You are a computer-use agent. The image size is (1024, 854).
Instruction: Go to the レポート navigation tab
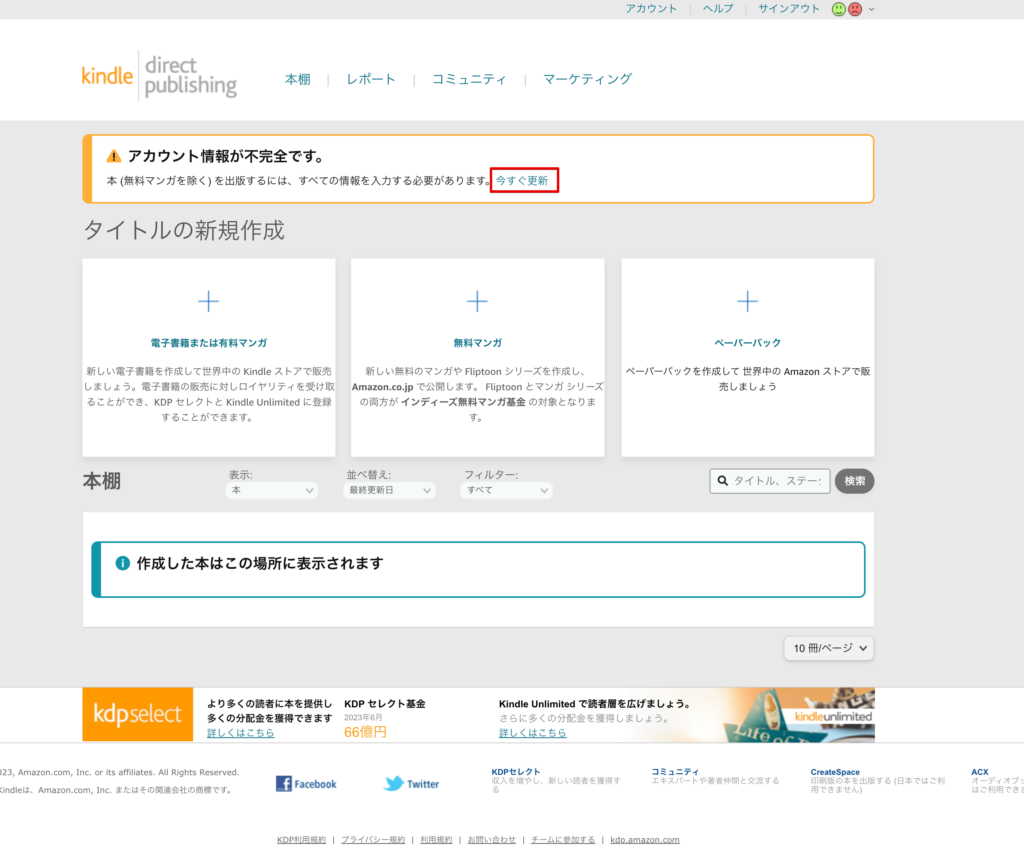pyautogui.click(x=371, y=79)
